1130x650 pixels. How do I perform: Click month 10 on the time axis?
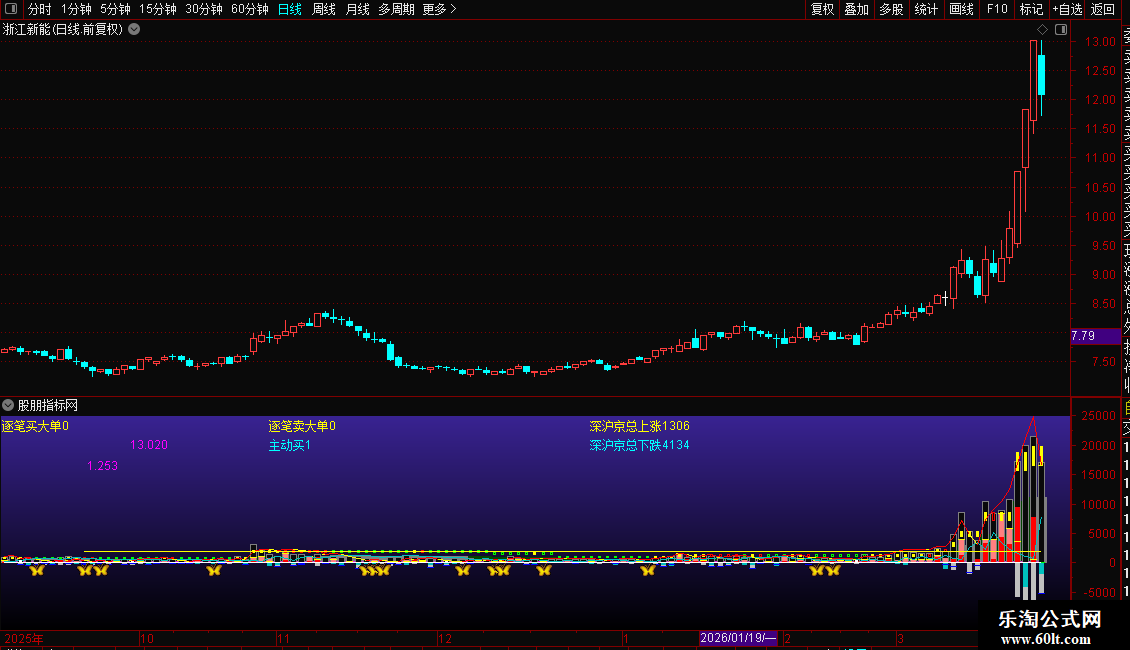(x=147, y=638)
